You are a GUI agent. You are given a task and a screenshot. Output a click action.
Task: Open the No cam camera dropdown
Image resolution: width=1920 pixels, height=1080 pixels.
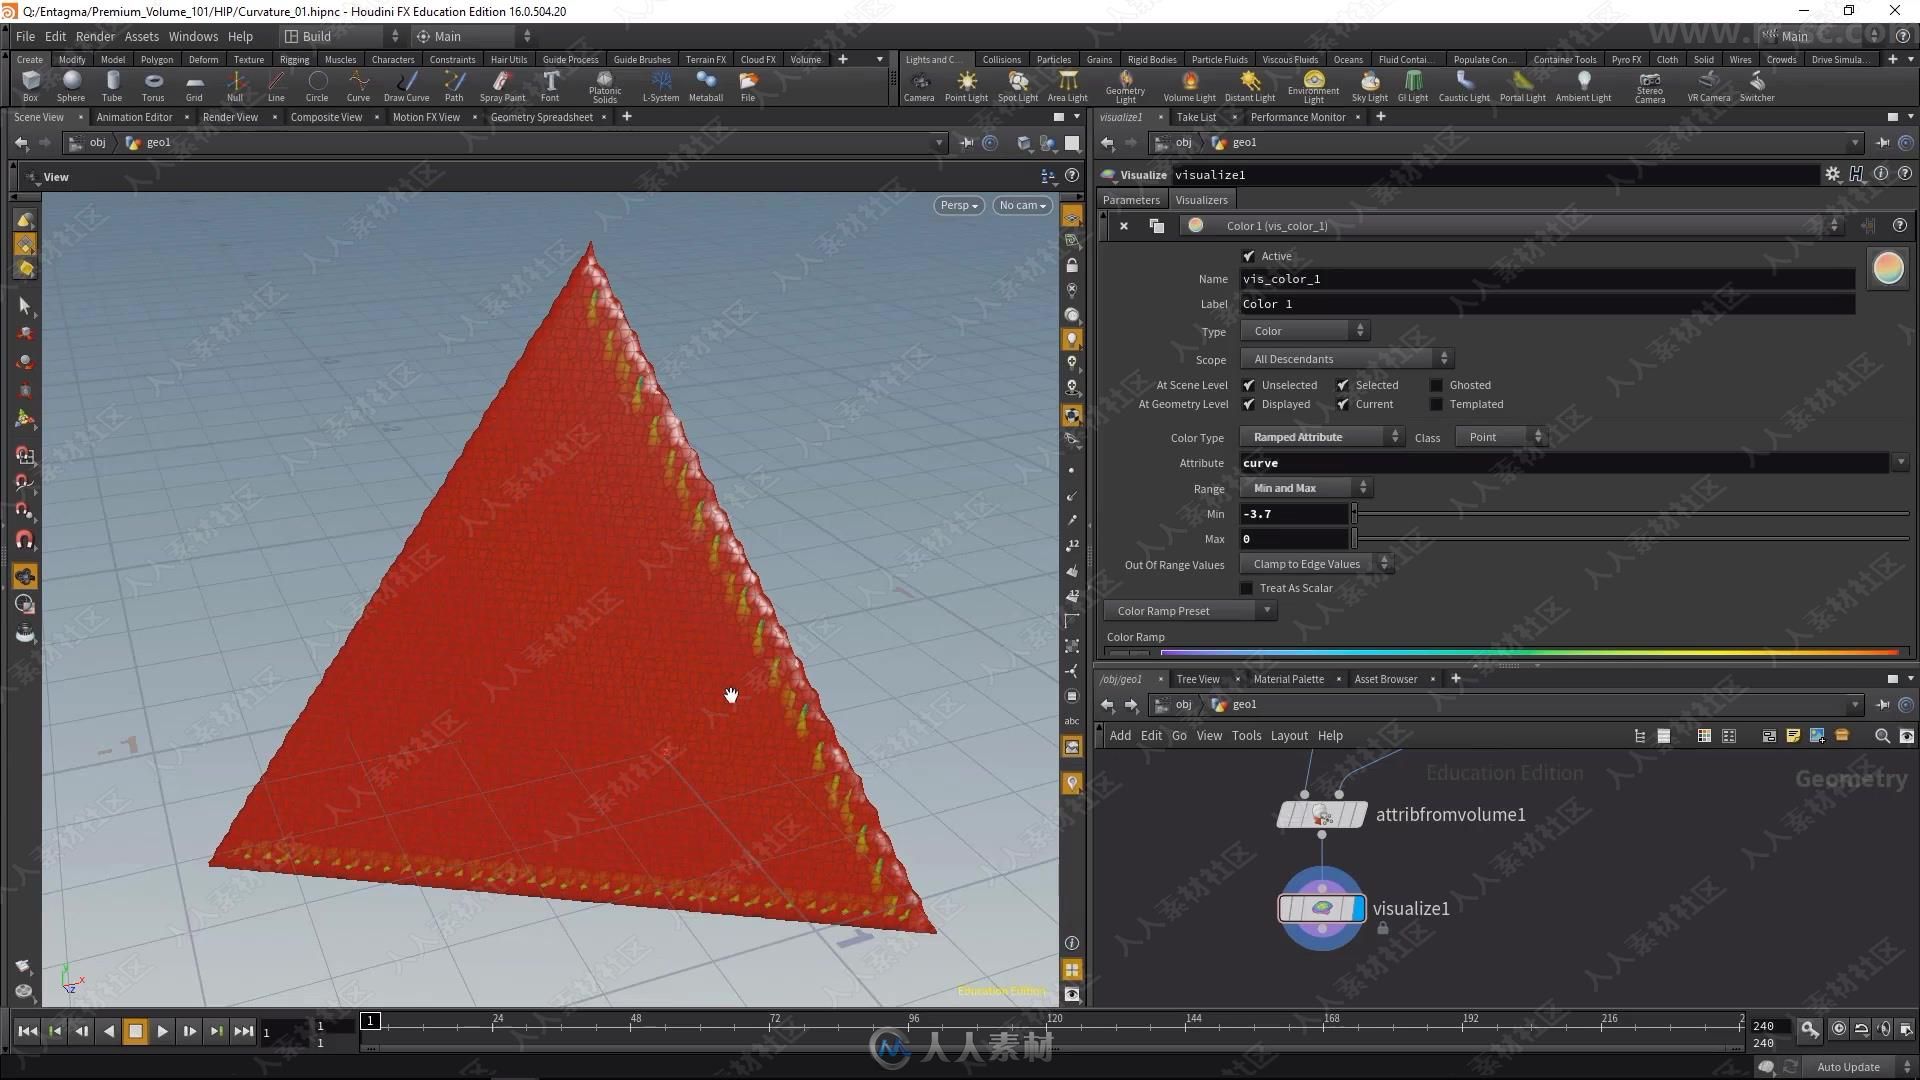(1023, 205)
